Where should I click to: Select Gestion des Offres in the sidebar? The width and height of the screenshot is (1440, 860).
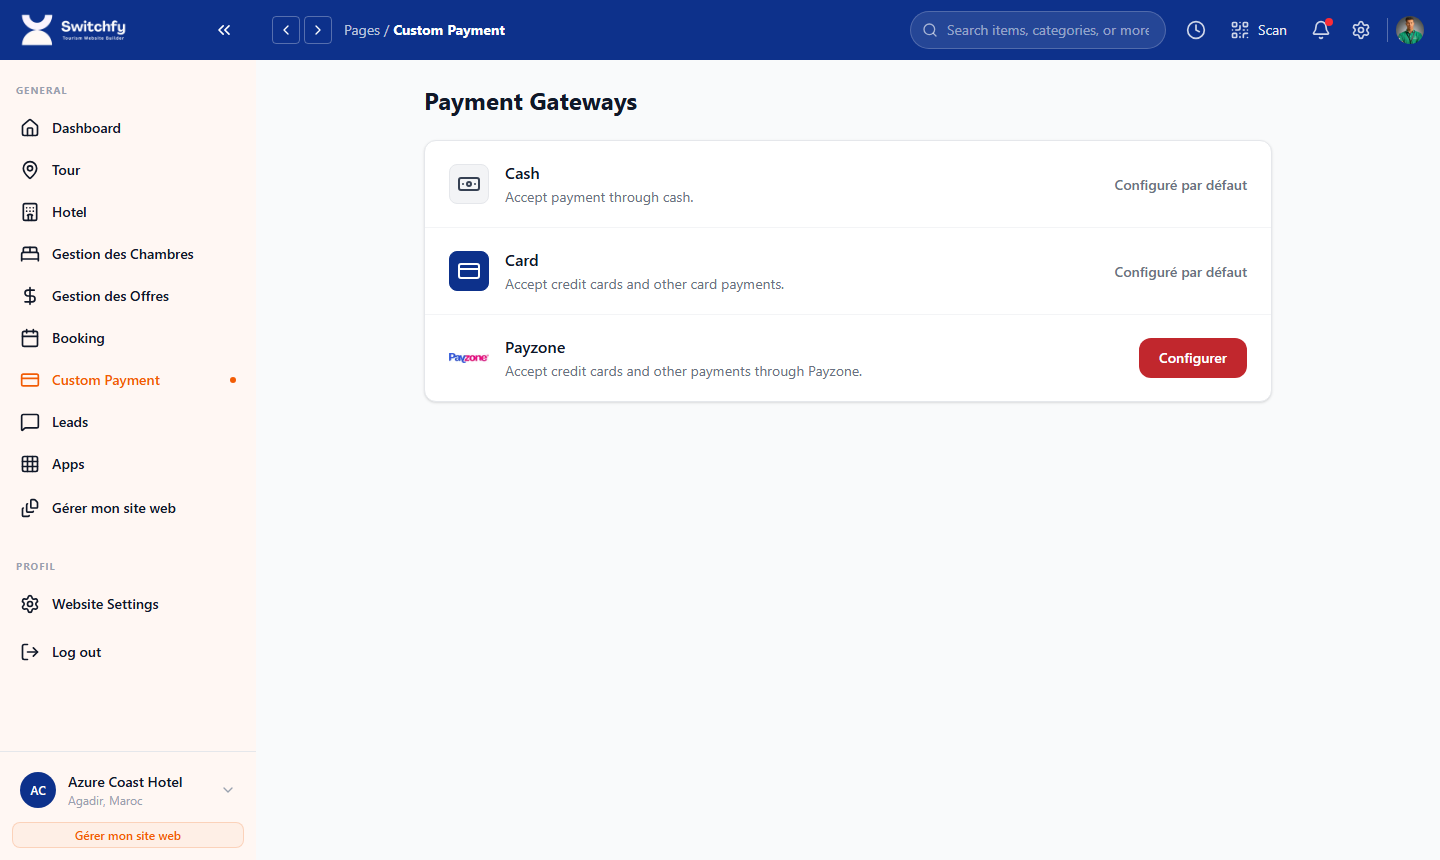click(x=110, y=296)
